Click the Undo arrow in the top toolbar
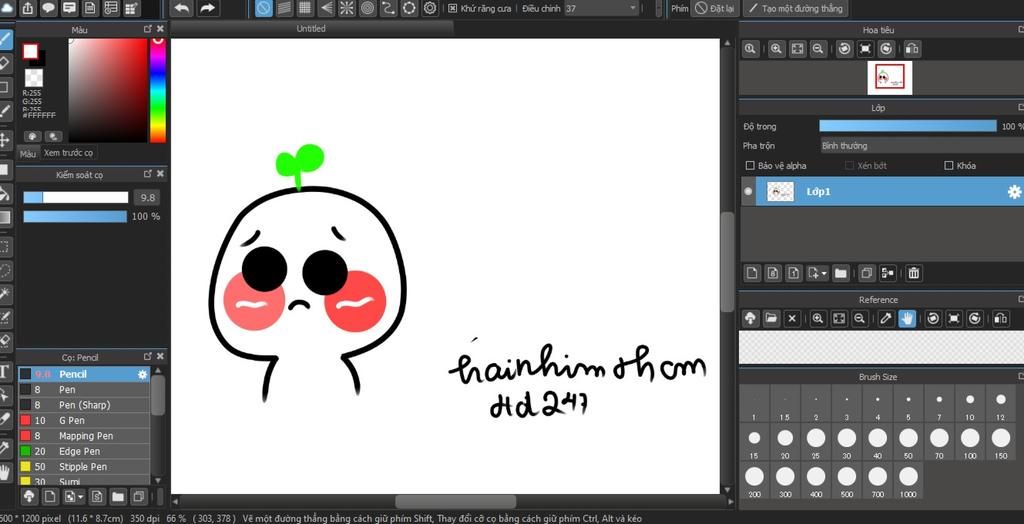The height and width of the screenshot is (524, 1024). tap(182, 8)
